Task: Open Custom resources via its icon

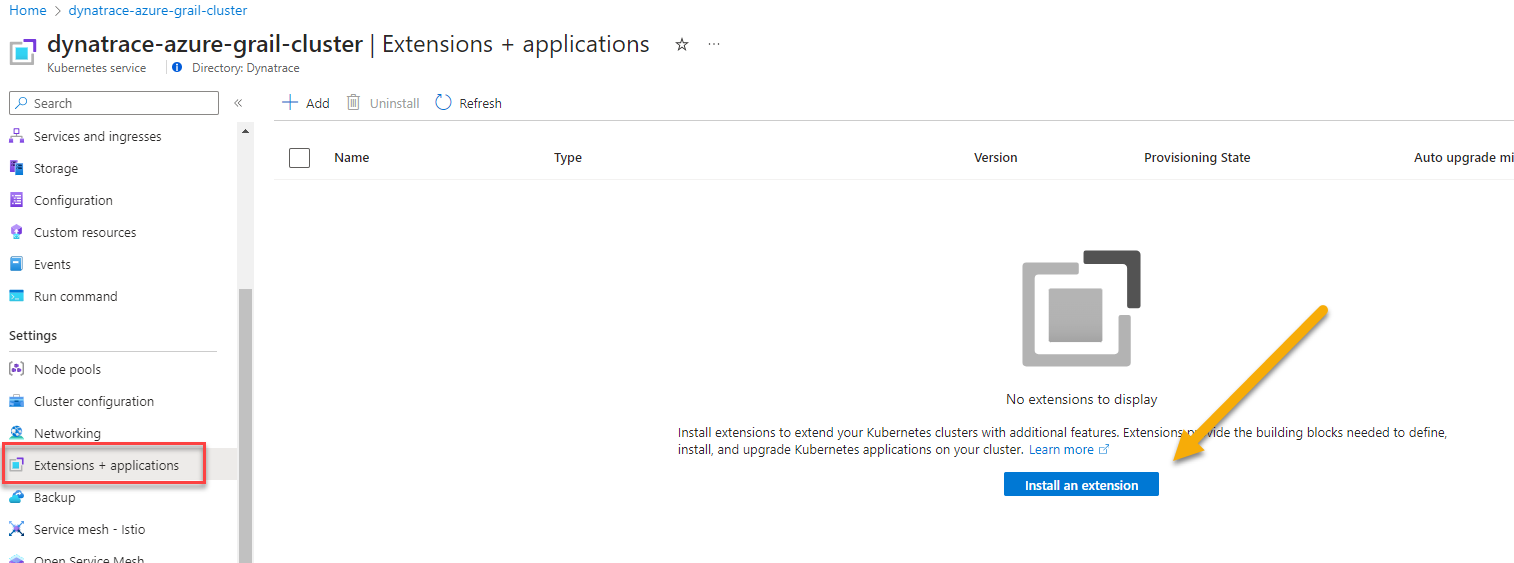Action: [16, 232]
